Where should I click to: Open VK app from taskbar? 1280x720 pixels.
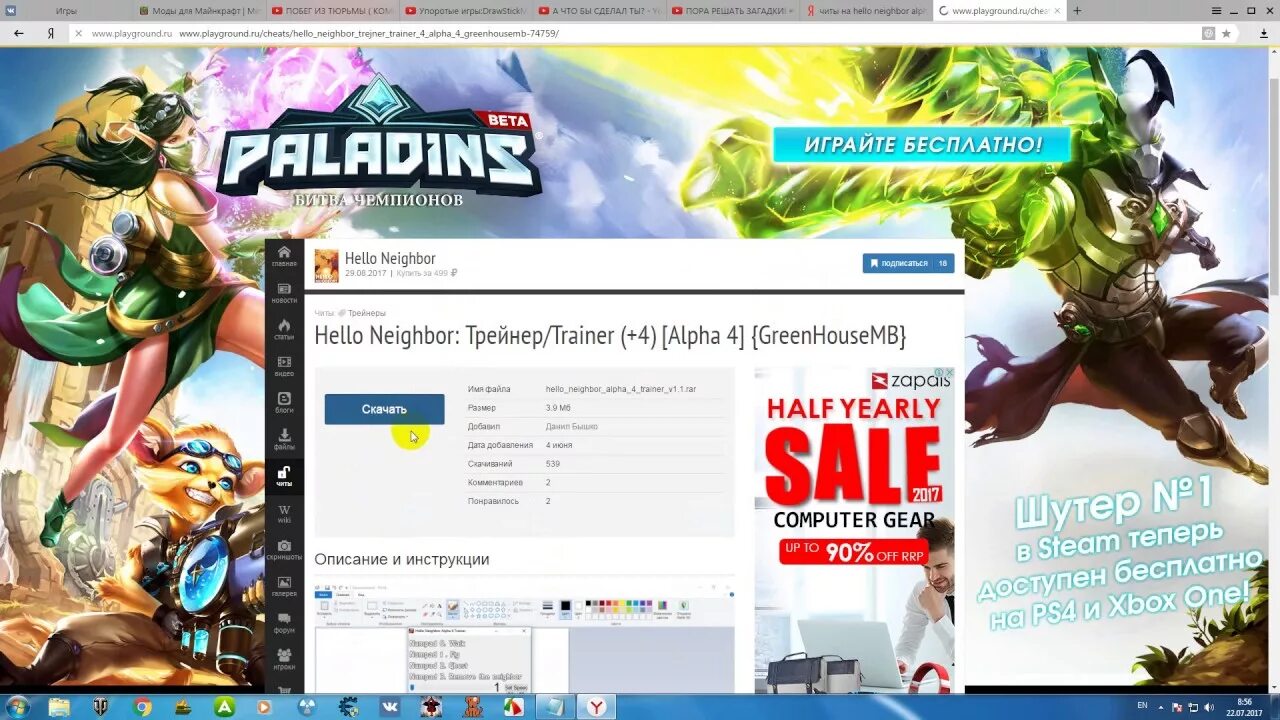pos(389,707)
